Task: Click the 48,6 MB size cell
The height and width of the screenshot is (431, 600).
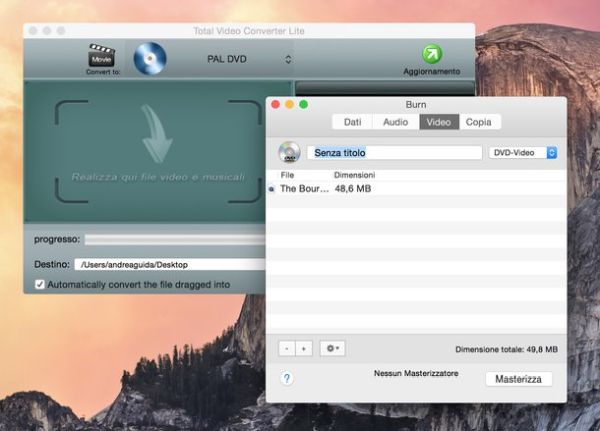Action: tap(353, 189)
